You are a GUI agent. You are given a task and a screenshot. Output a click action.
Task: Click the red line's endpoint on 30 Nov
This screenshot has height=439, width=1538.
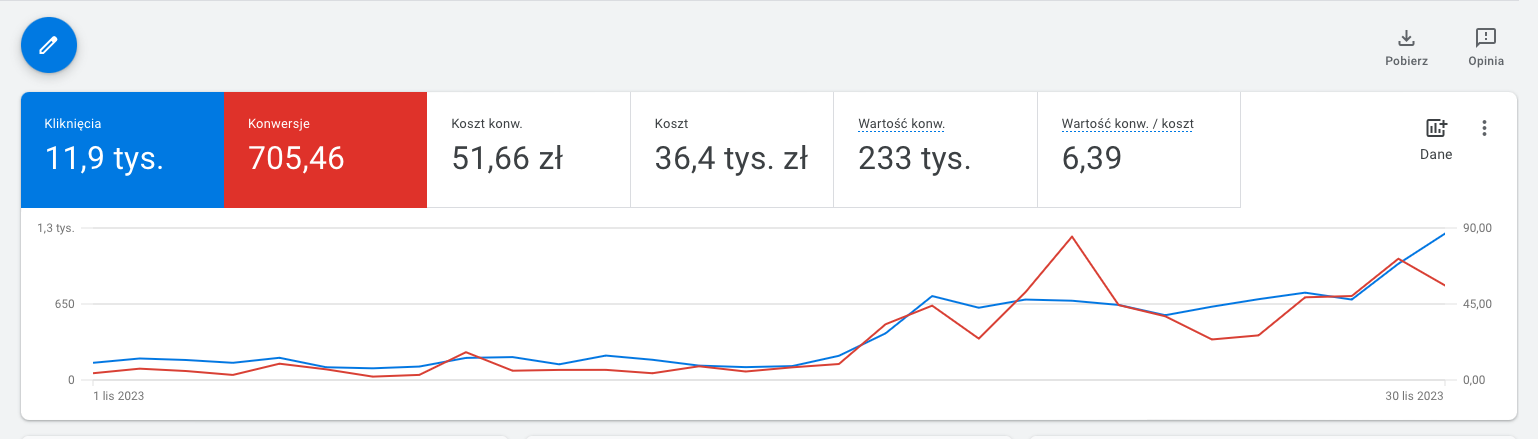coord(1445,285)
